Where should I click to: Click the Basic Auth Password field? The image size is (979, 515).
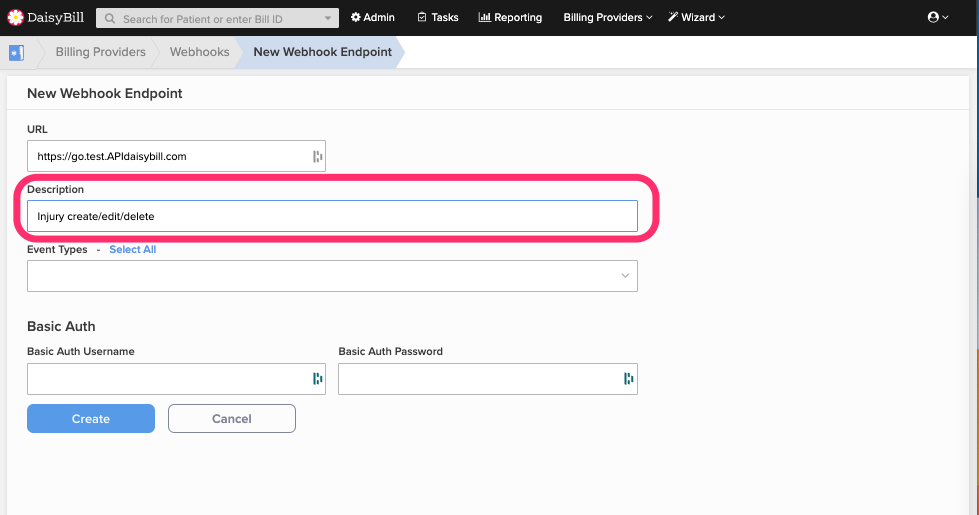(x=488, y=379)
